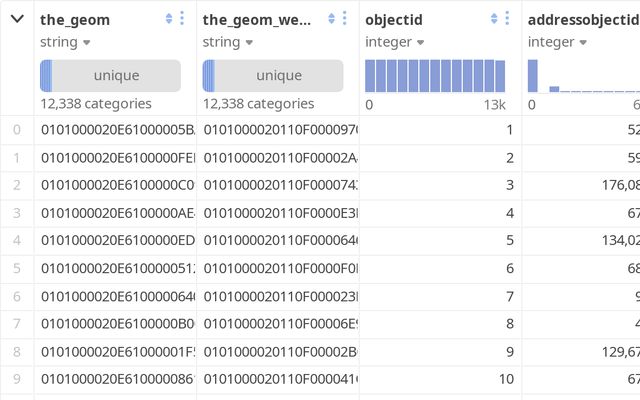Collapse the column summary chevron

tap(17, 18)
